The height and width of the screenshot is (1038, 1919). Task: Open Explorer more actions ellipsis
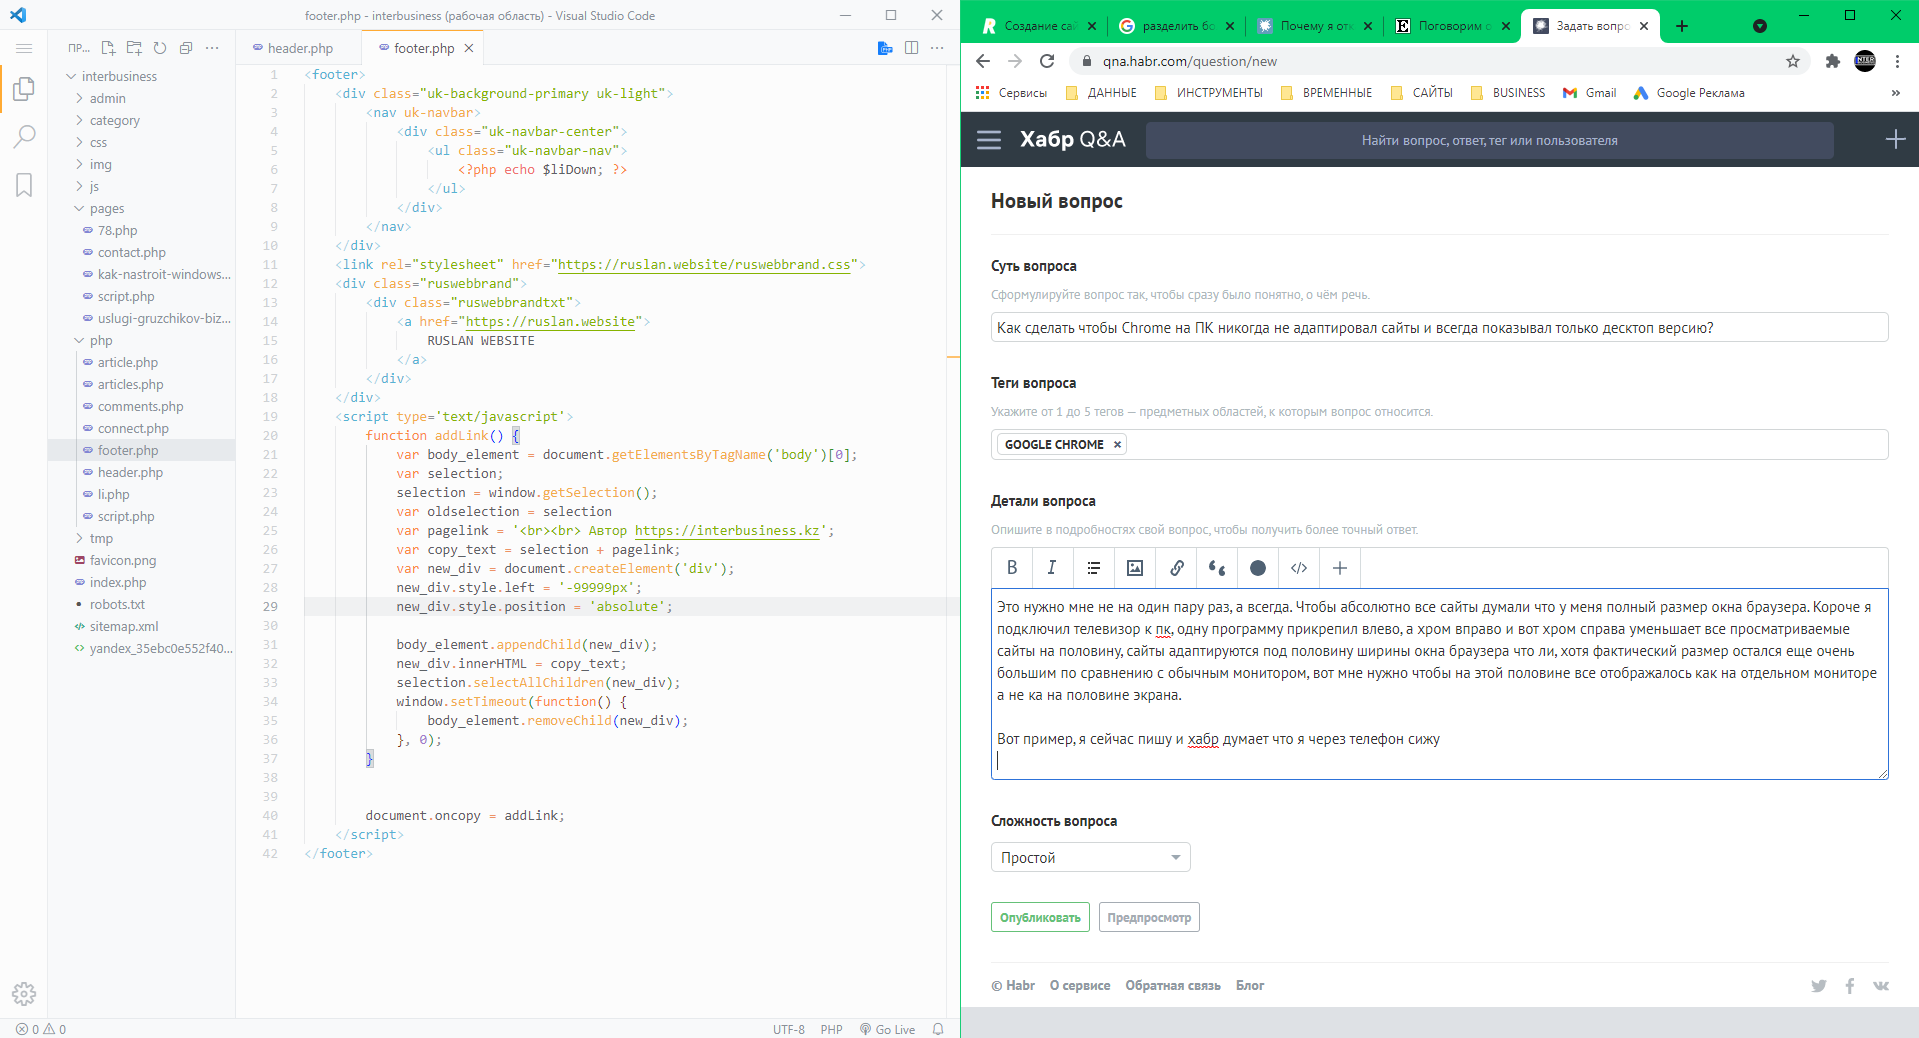[212, 48]
